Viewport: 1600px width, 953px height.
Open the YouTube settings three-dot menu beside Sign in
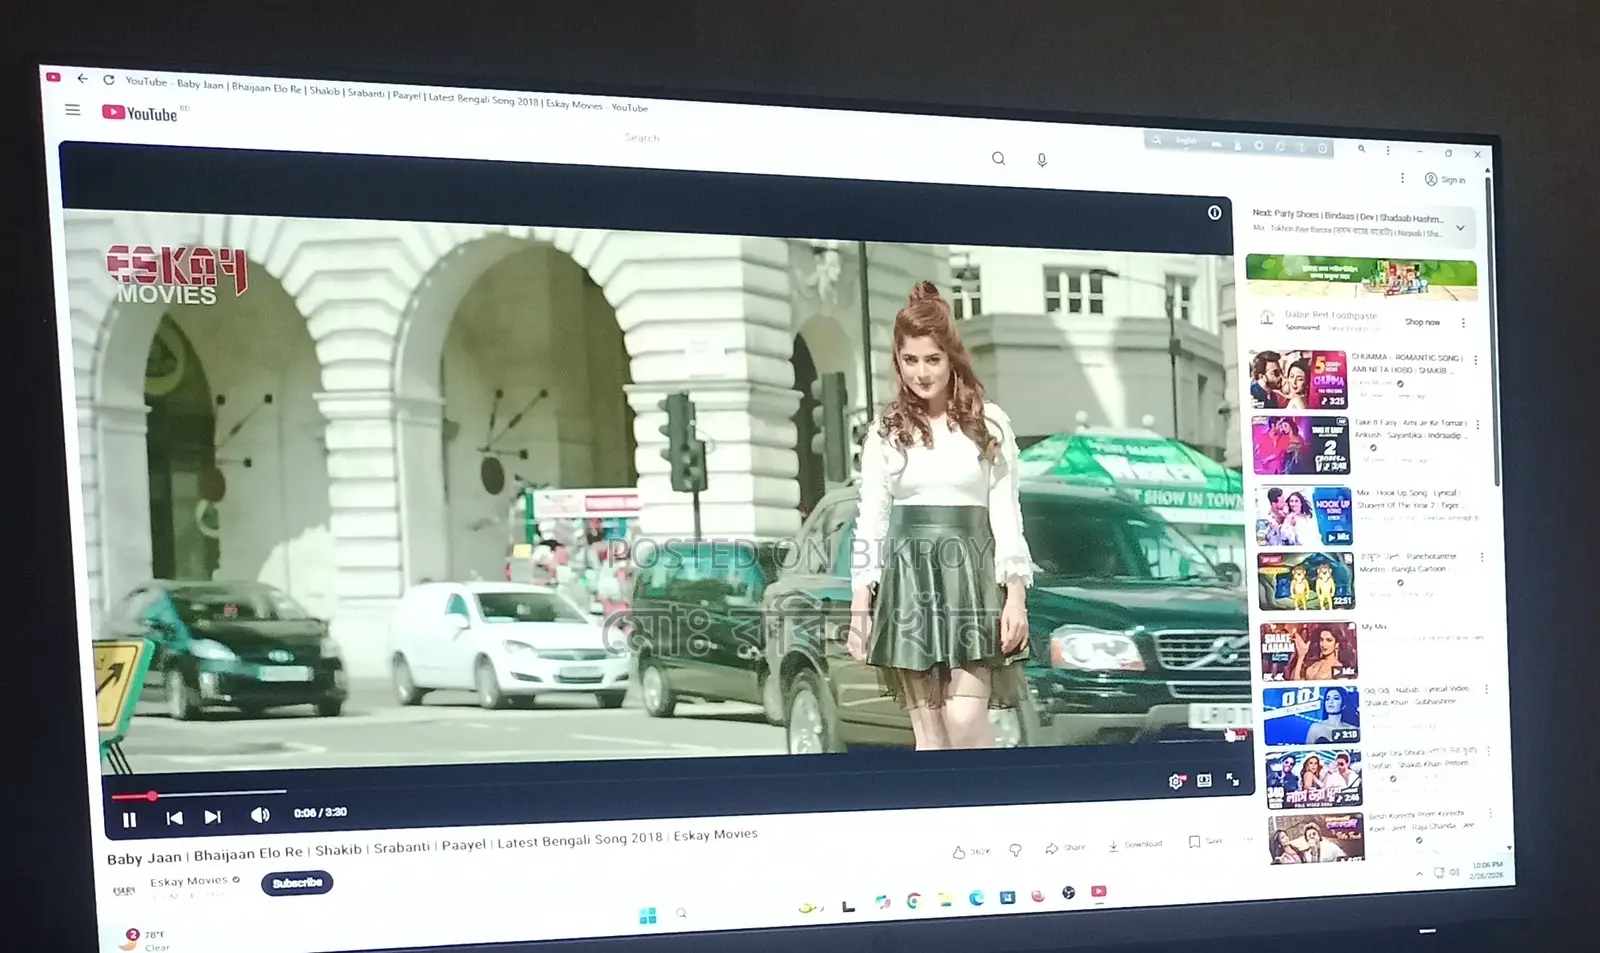coord(1402,177)
